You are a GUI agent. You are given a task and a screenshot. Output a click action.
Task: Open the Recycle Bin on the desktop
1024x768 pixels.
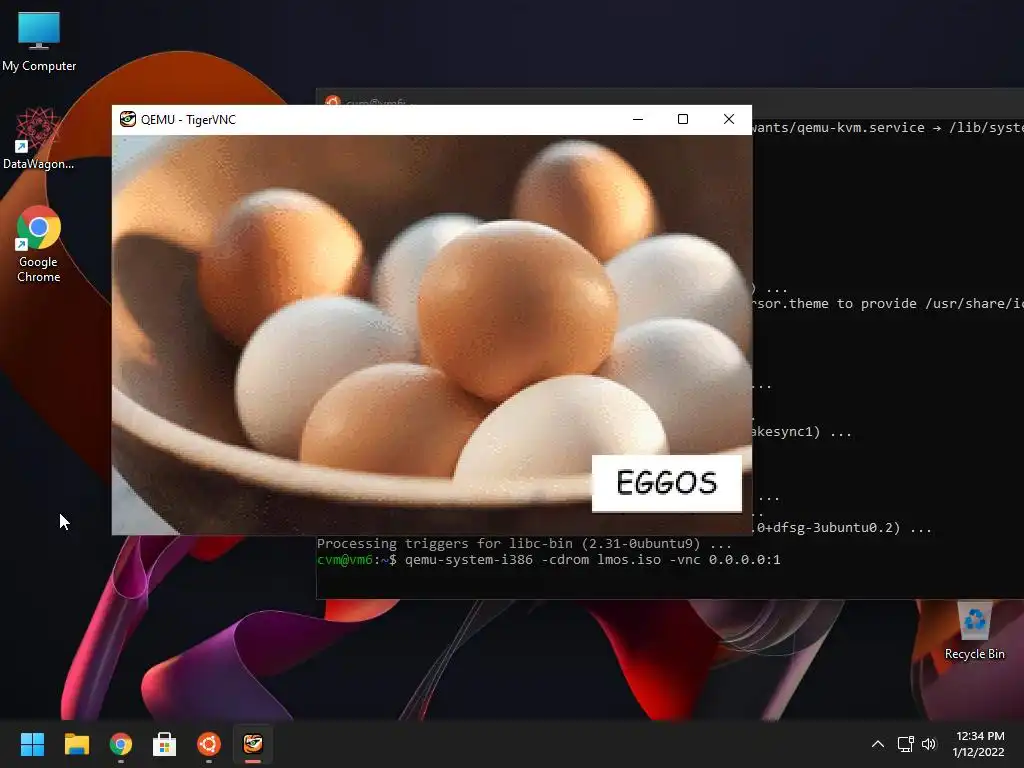point(974,631)
